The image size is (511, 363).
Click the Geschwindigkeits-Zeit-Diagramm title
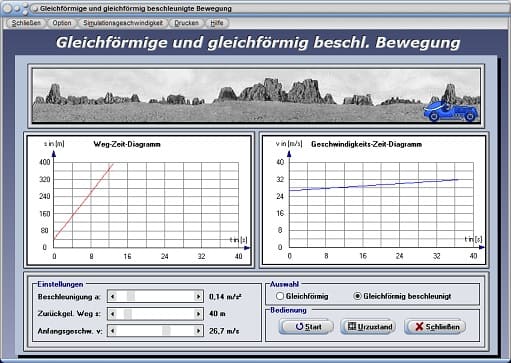click(x=366, y=144)
